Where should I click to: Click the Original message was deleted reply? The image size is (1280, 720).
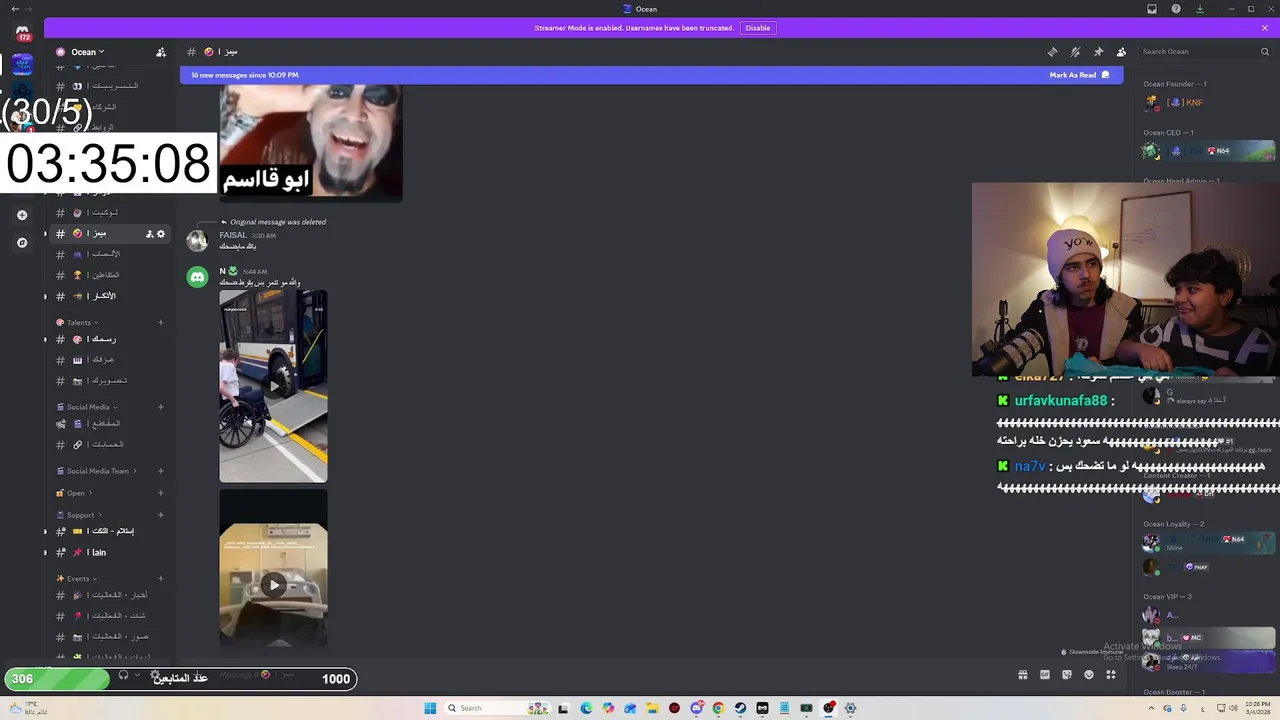tap(277, 222)
